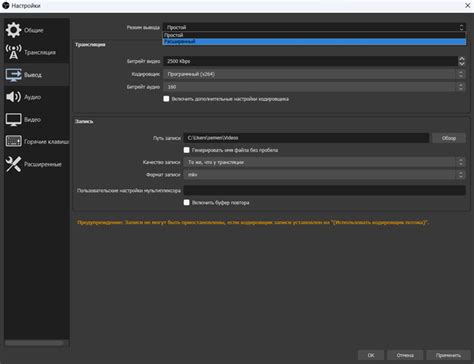Open the Битрейт аудио dropdown

[x=314, y=87]
